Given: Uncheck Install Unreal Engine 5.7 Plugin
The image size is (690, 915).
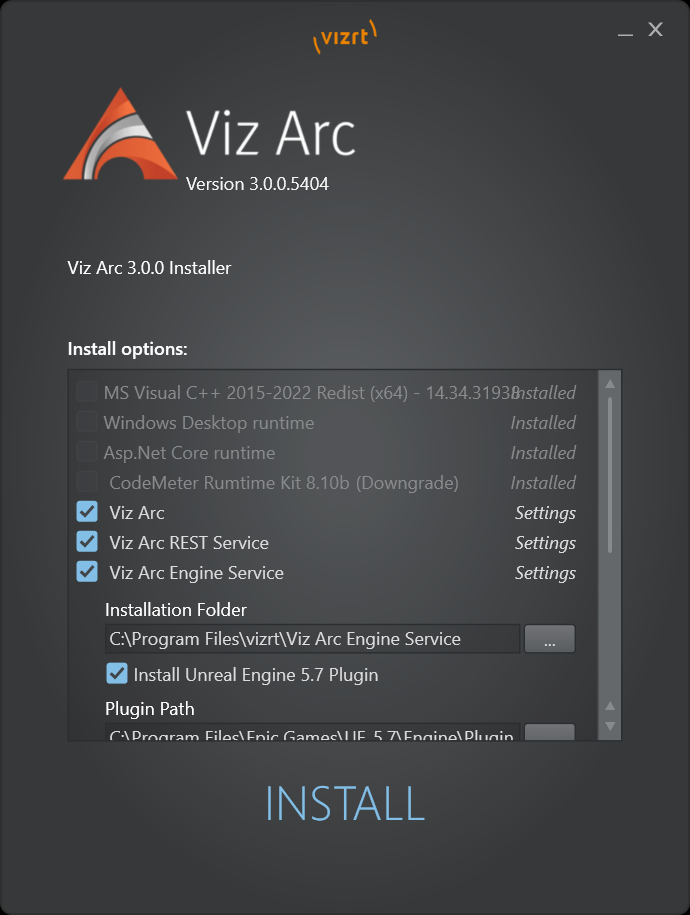Looking at the screenshot, I should click(117, 673).
